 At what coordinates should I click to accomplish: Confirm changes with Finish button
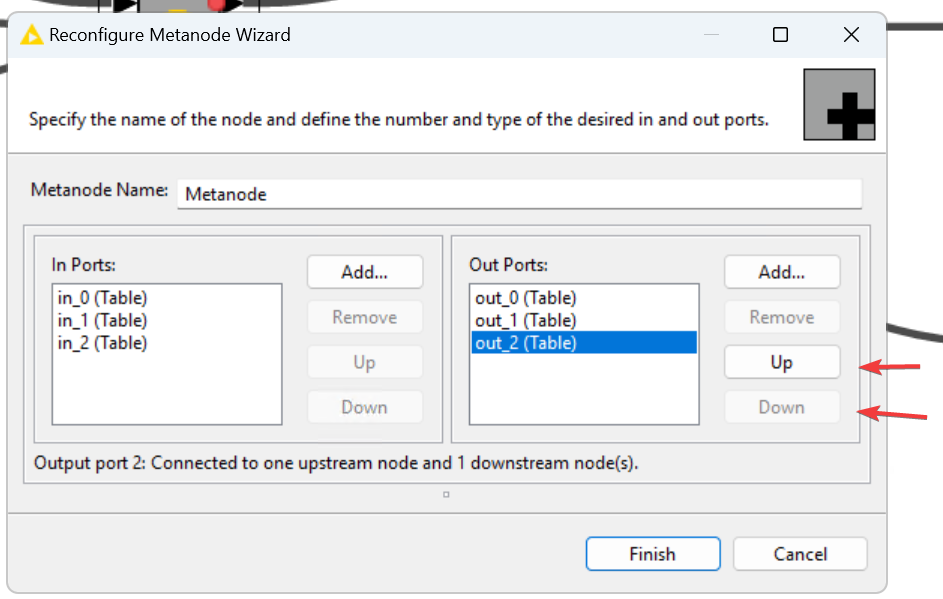[652, 554]
